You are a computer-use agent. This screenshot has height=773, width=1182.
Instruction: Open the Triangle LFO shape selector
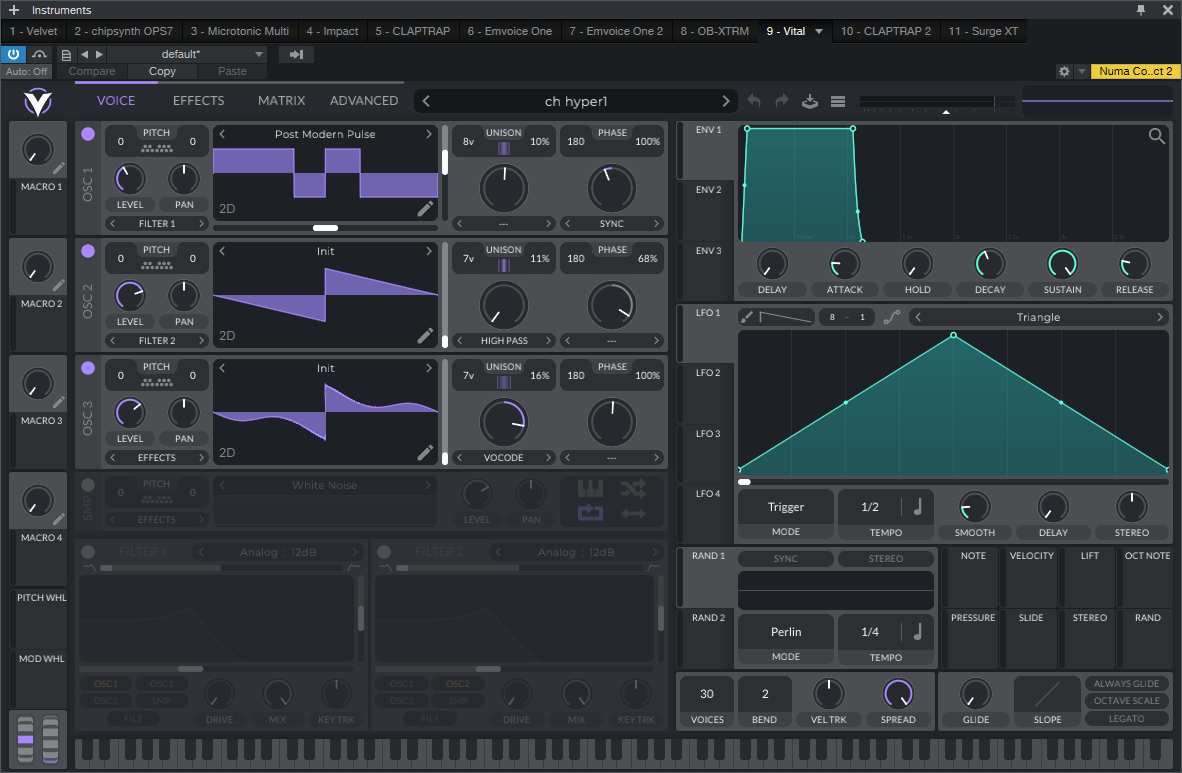[1038, 317]
